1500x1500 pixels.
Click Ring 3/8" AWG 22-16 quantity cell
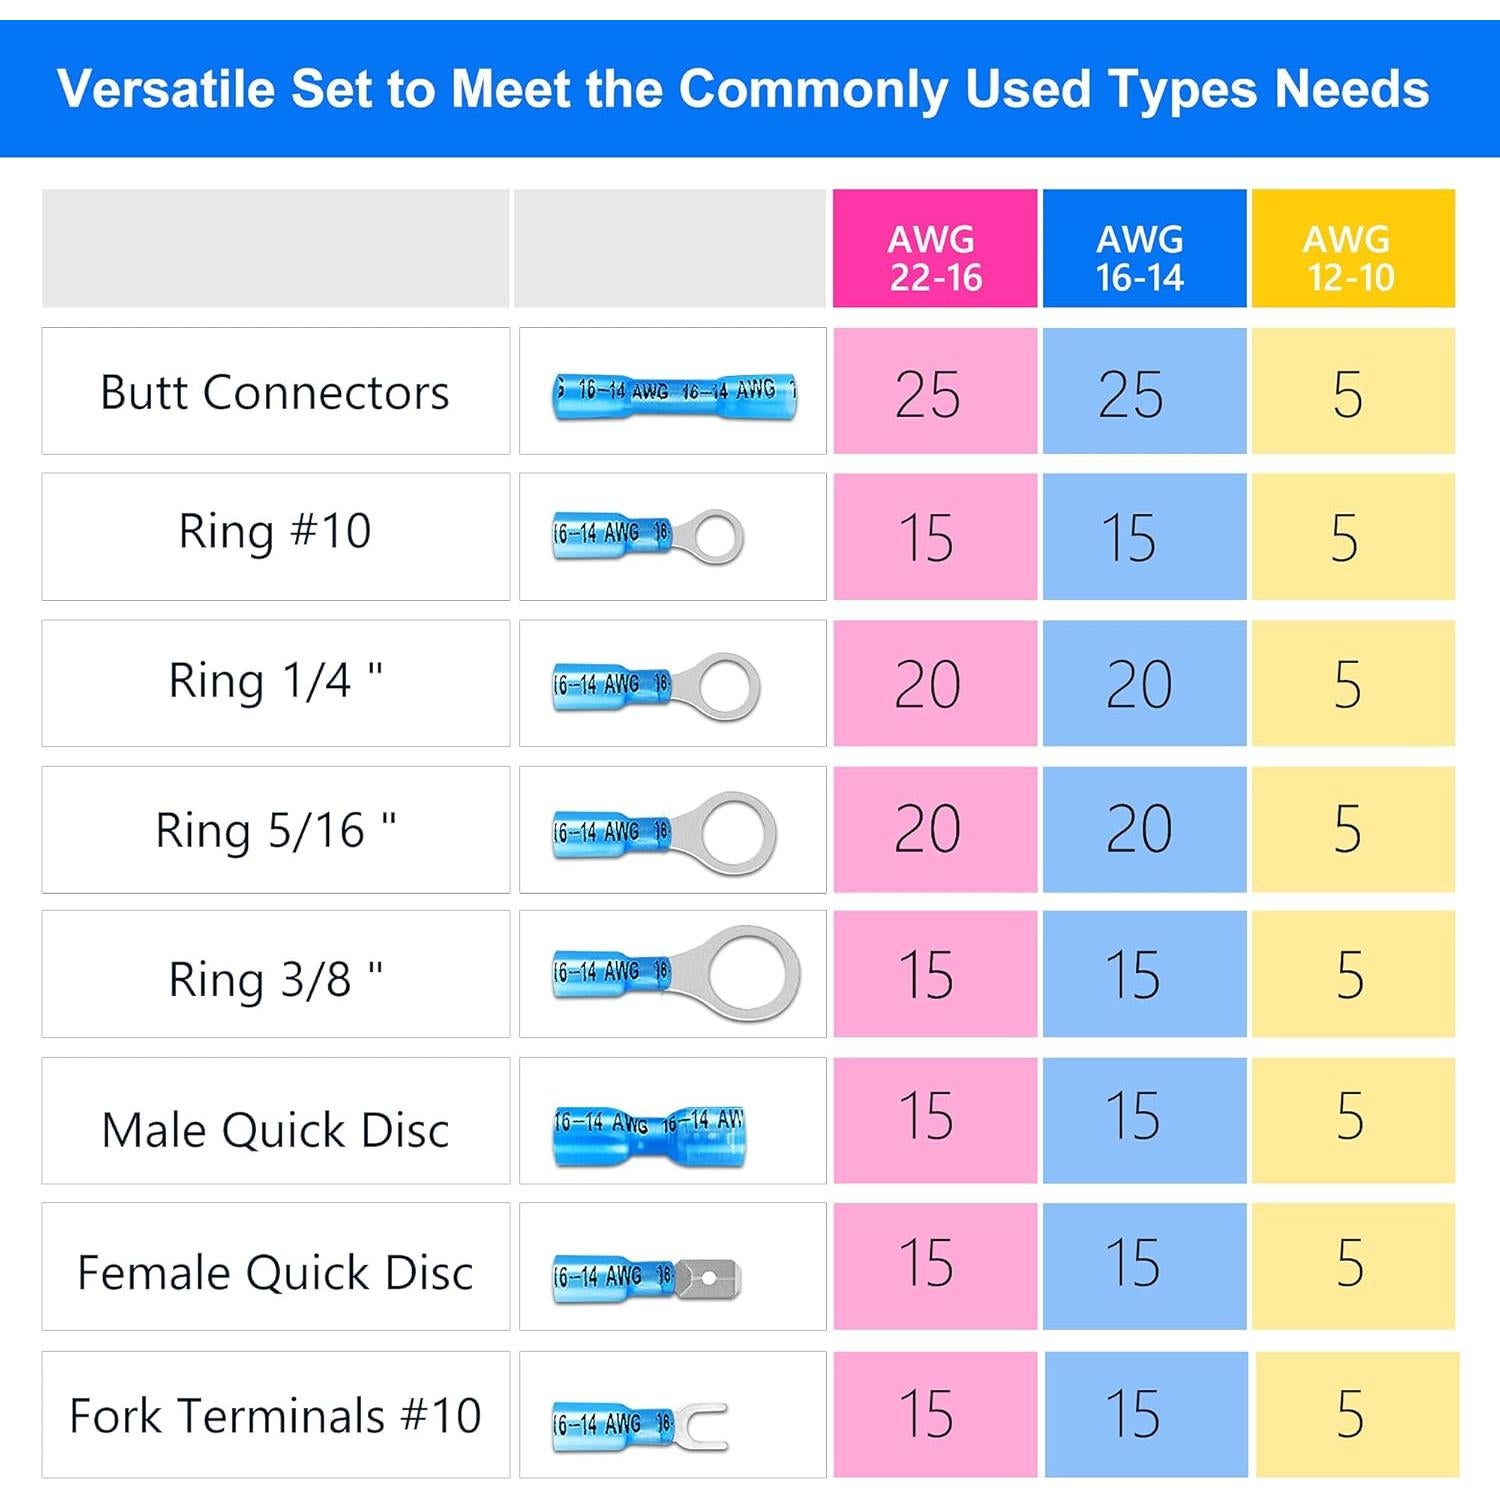click(935, 974)
